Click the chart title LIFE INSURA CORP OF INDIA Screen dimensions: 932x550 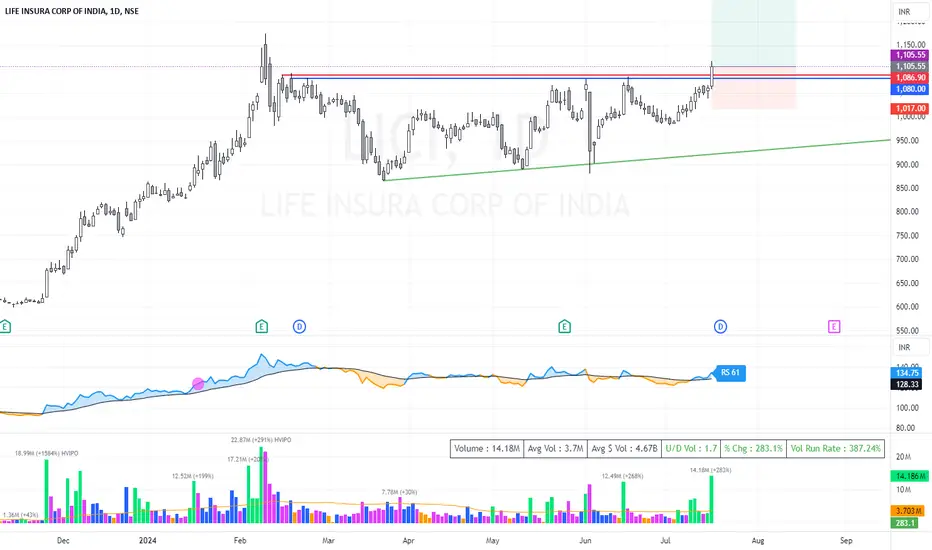pyautogui.click(x=71, y=11)
